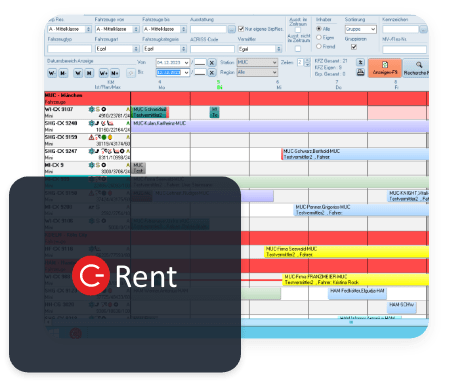Clear the Bis date with X button
Image resolution: width=449 pixels, height=385 pixels.
[x=212, y=72]
